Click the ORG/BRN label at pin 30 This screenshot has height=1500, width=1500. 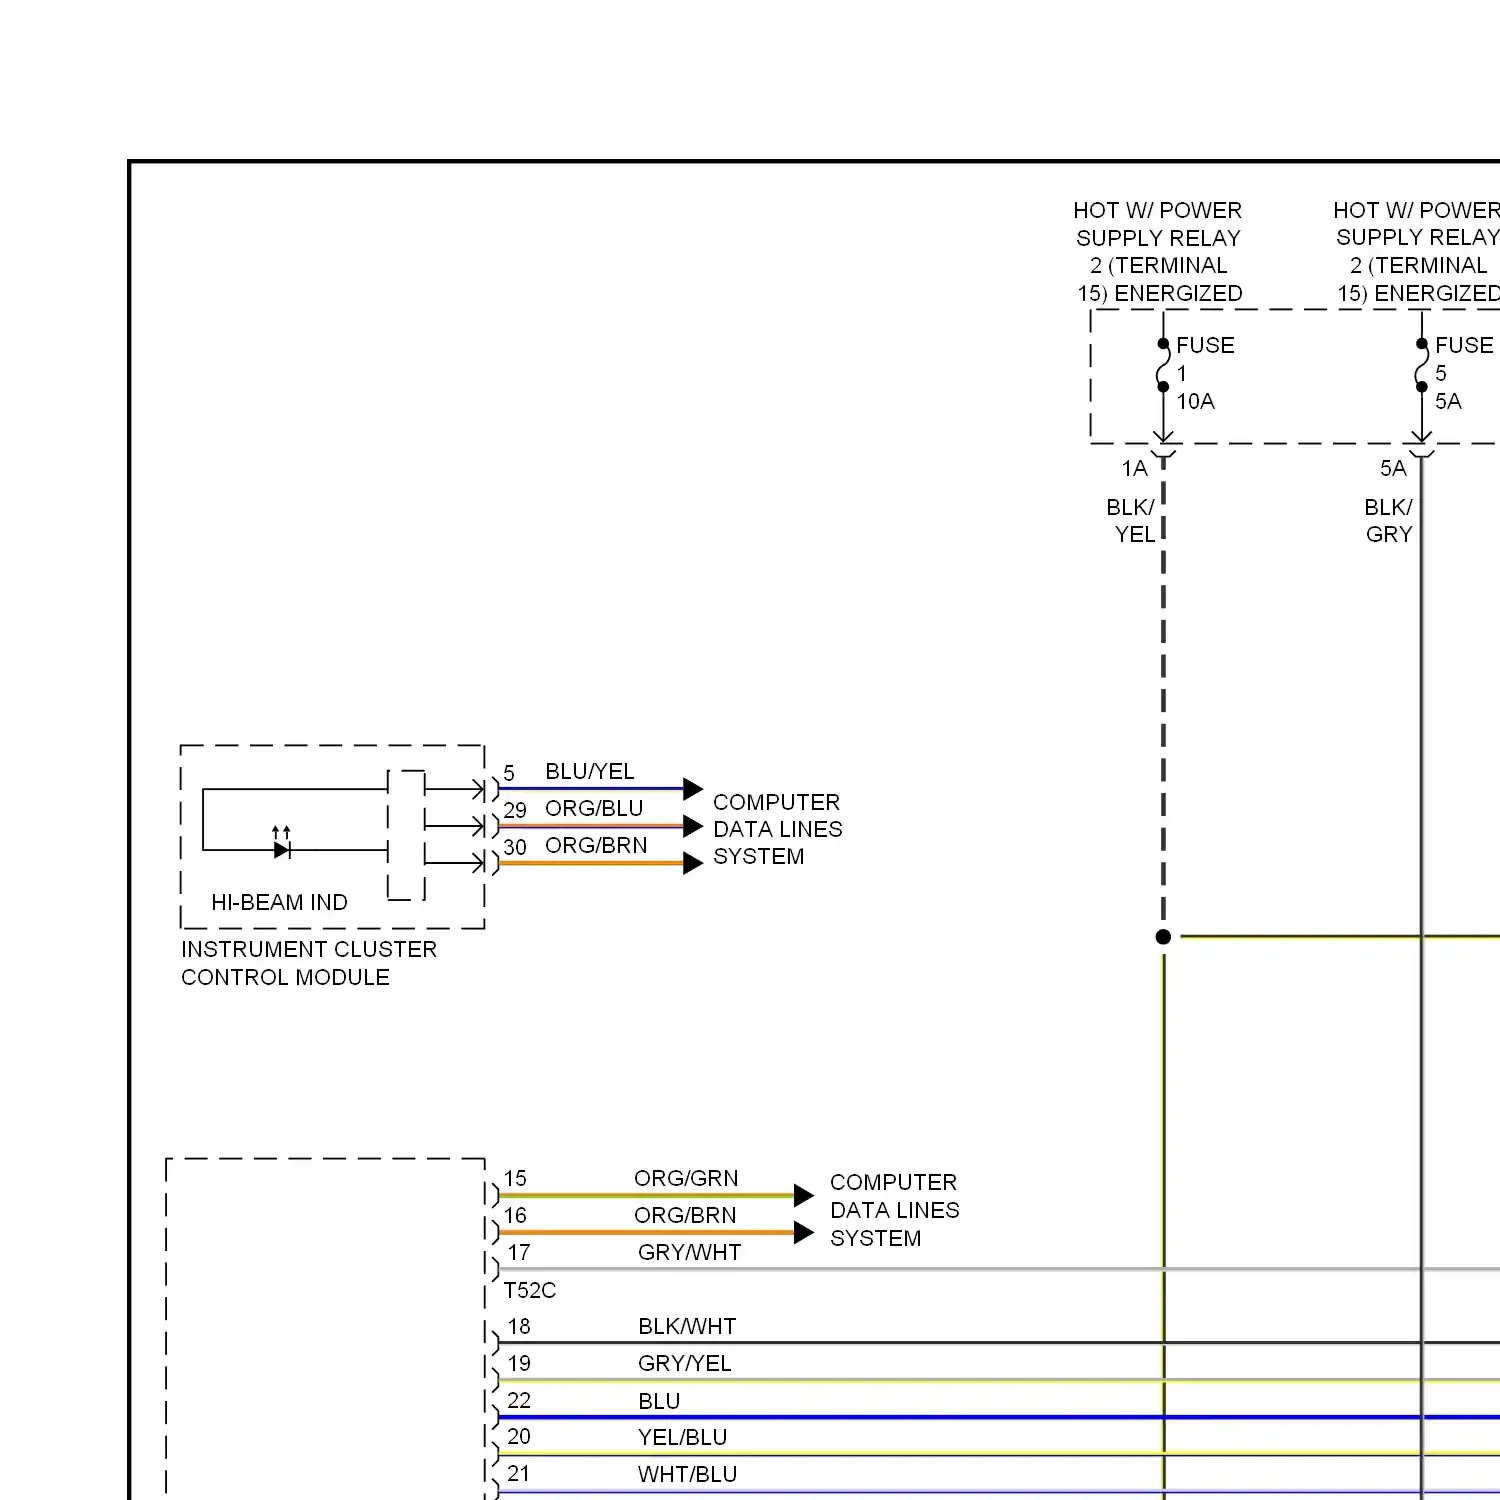click(595, 845)
